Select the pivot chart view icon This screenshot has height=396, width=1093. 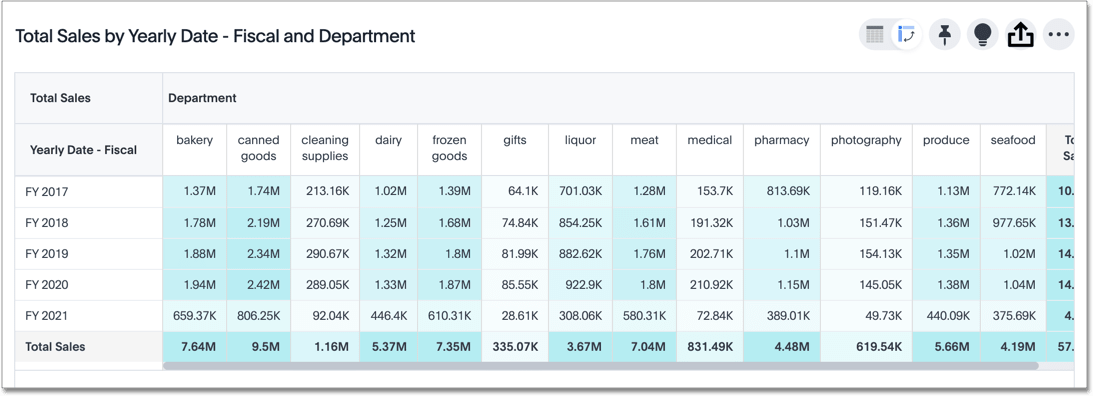[x=906, y=34]
